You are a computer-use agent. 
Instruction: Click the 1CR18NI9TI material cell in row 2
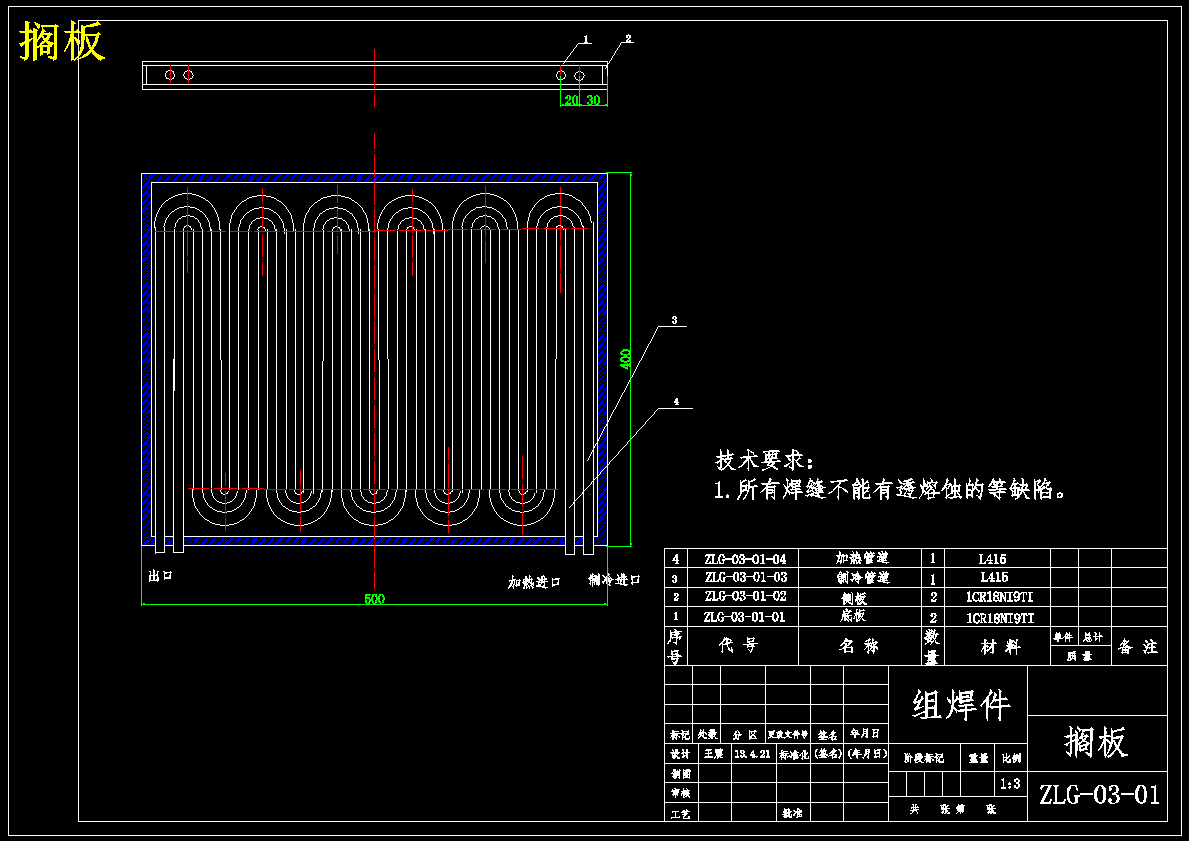pos(999,598)
